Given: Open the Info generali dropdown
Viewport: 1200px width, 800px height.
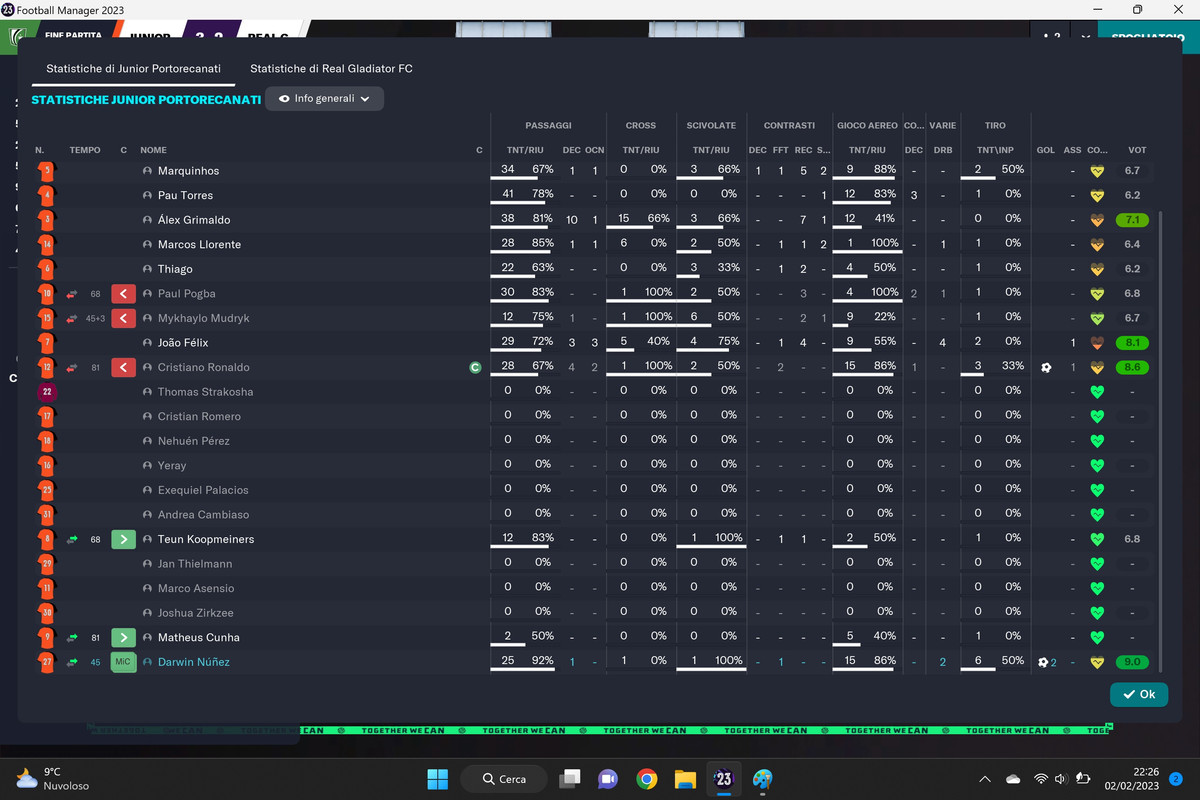Looking at the screenshot, I should pos(325,99).
